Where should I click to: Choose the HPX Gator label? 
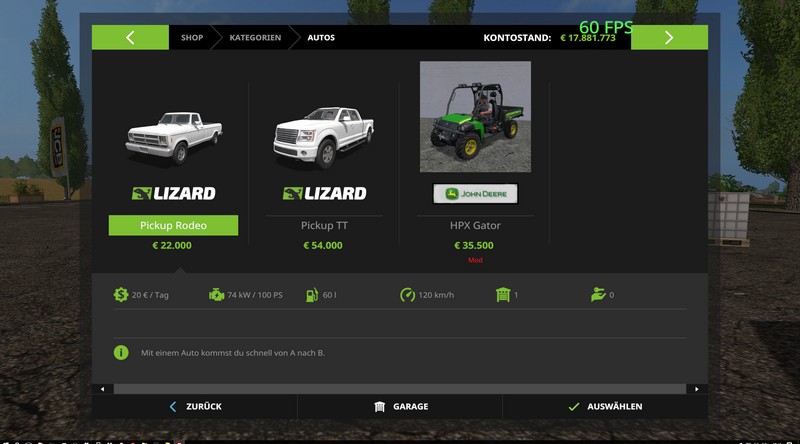[x=475, y=225]
